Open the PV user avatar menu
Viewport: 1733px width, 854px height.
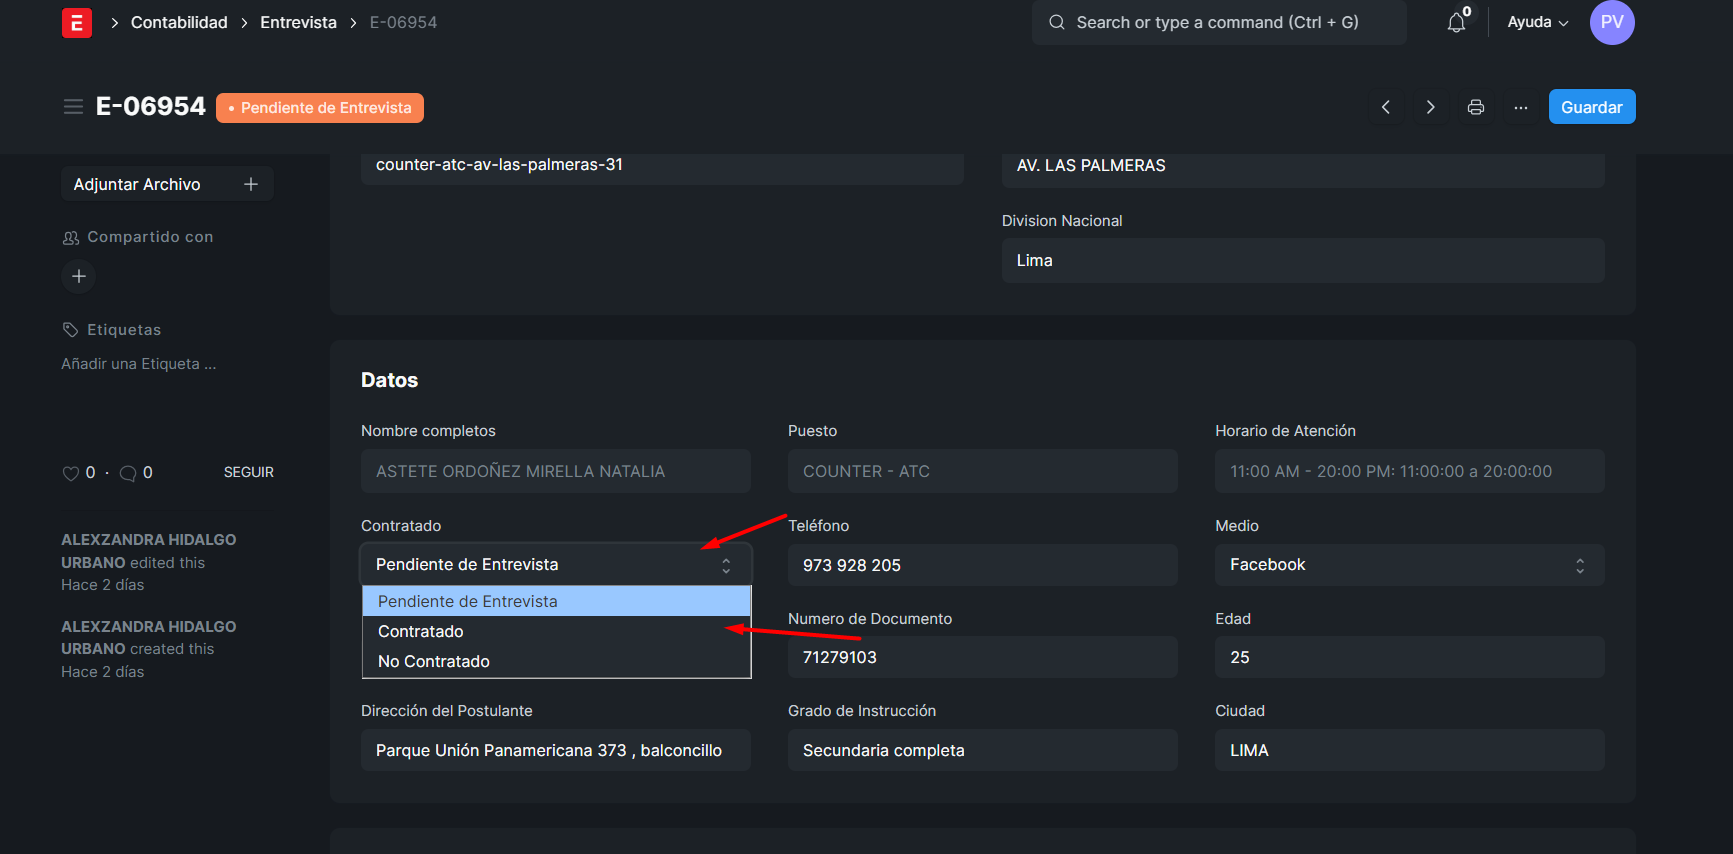tap(1611, 23)
